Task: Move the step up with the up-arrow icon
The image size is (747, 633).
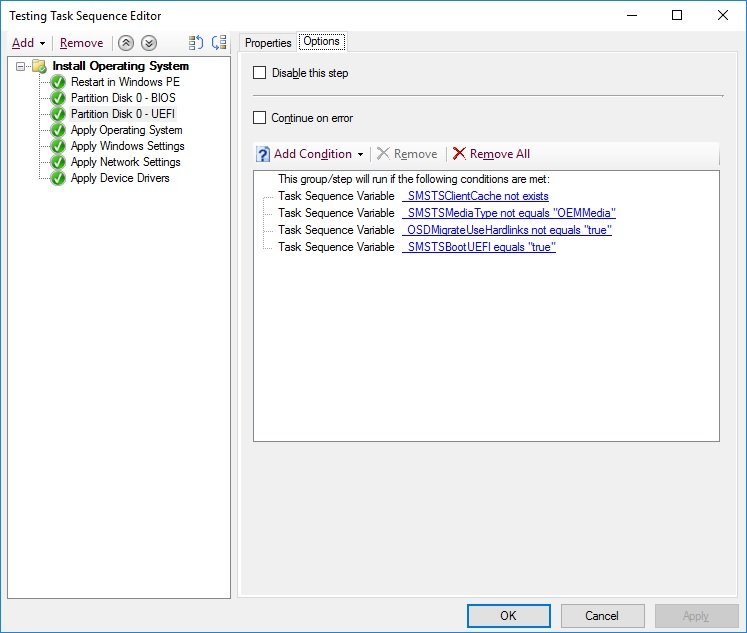Action: point(126,43)
